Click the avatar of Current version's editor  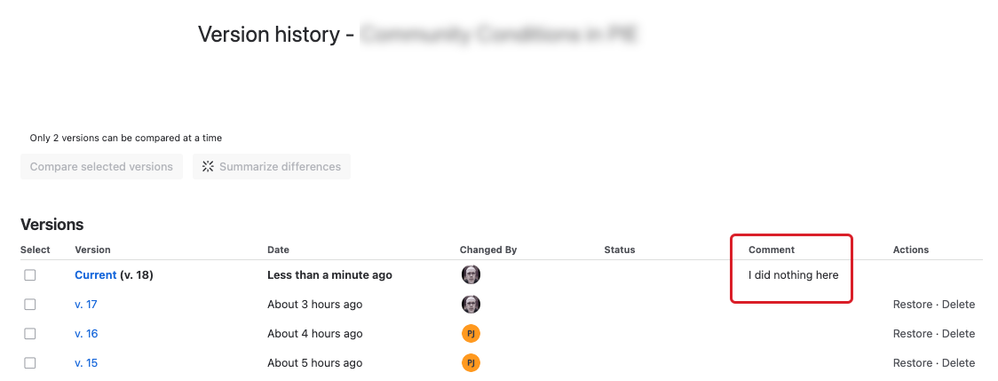click(x=471, y=275)
